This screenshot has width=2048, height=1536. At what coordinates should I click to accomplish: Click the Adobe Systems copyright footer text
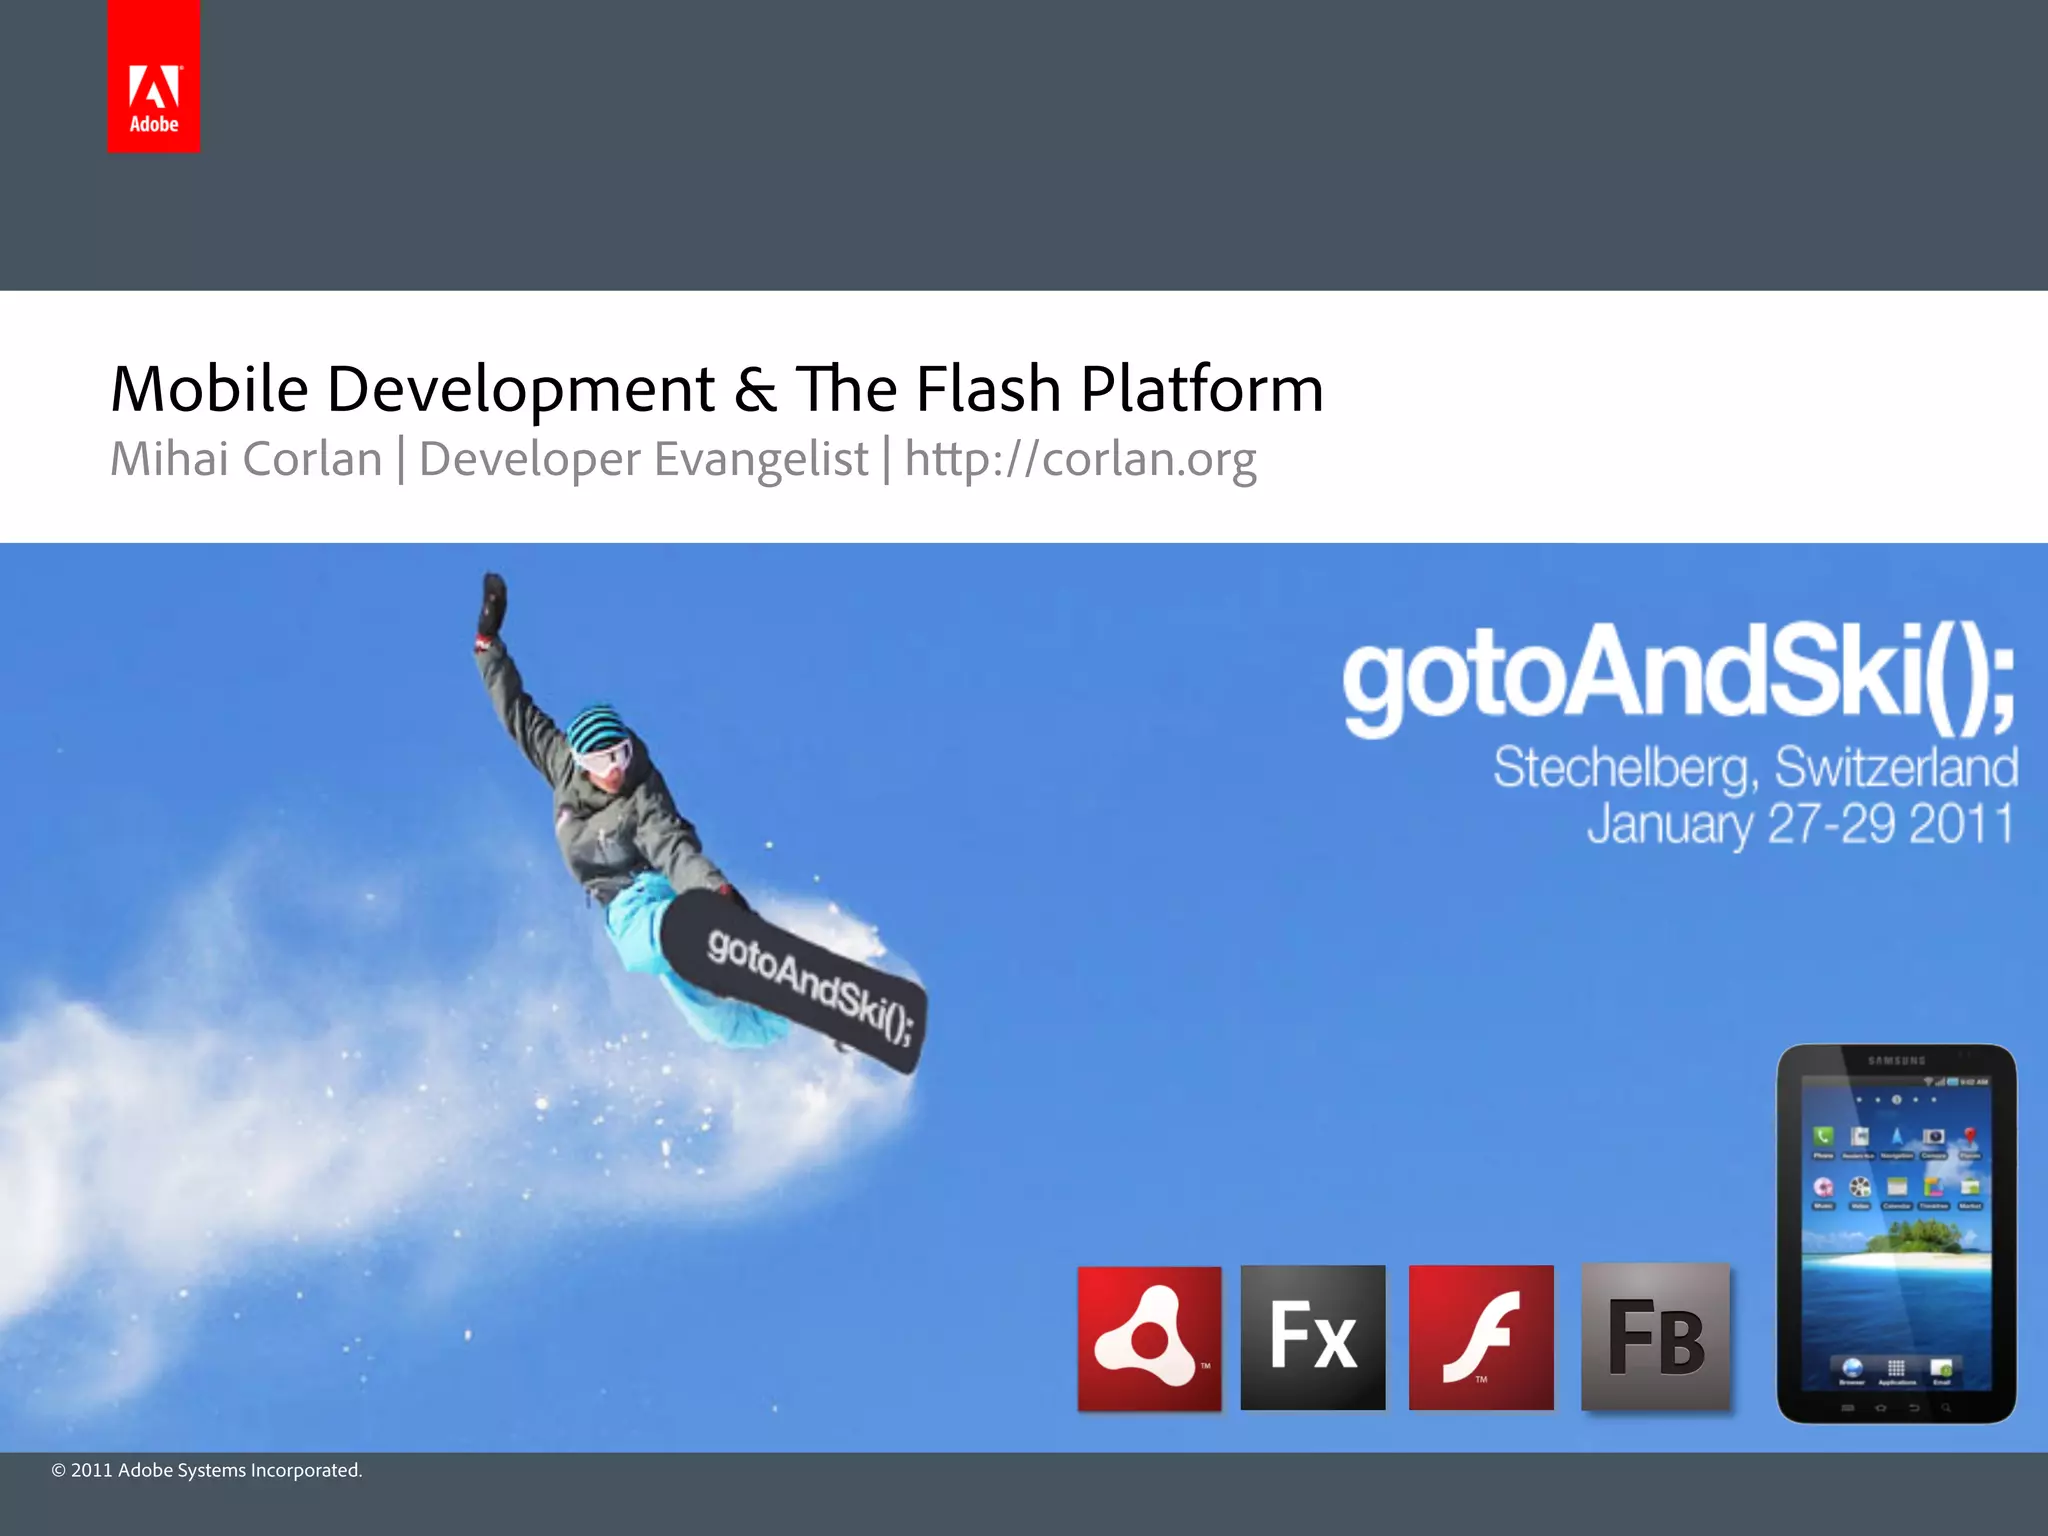pos(207,1470)
